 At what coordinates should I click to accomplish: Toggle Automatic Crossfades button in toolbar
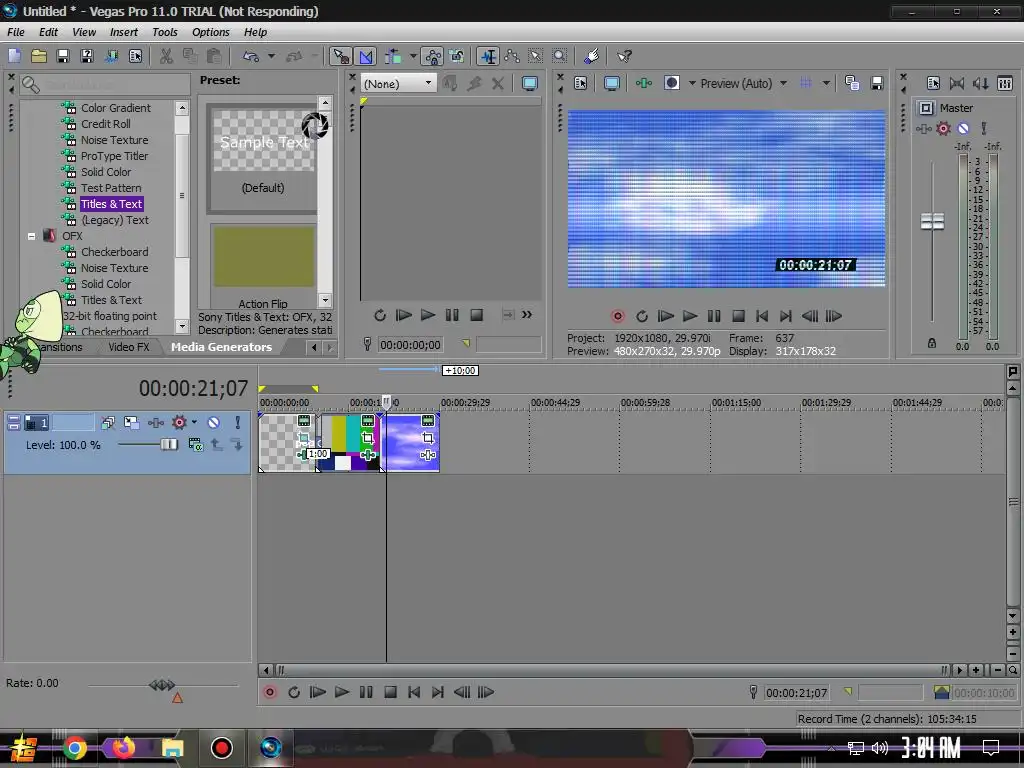366,56
